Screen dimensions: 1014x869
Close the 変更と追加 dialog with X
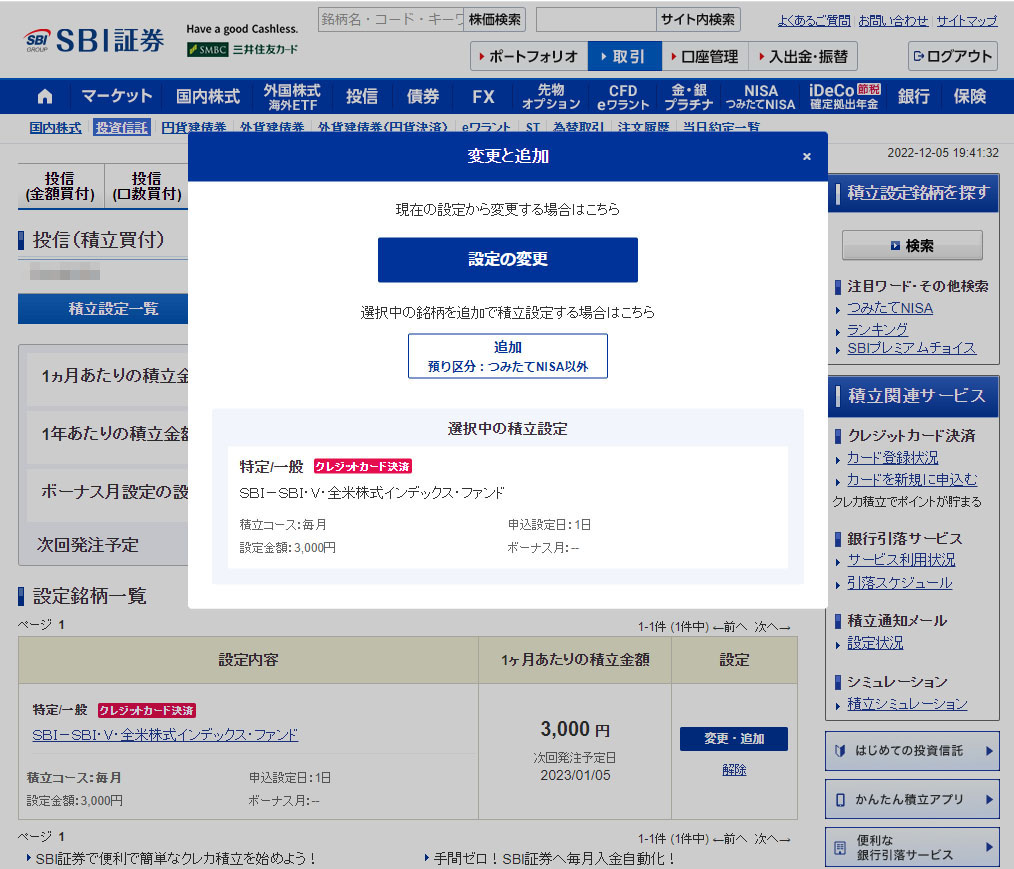tap(807, 156)
